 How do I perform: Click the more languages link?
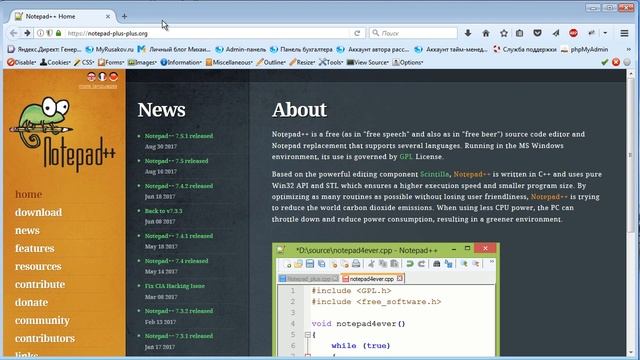pos(98,87)
